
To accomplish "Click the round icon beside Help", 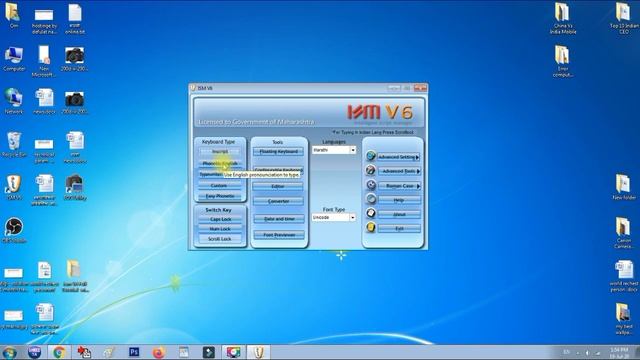I will click(x=371, y=199).
